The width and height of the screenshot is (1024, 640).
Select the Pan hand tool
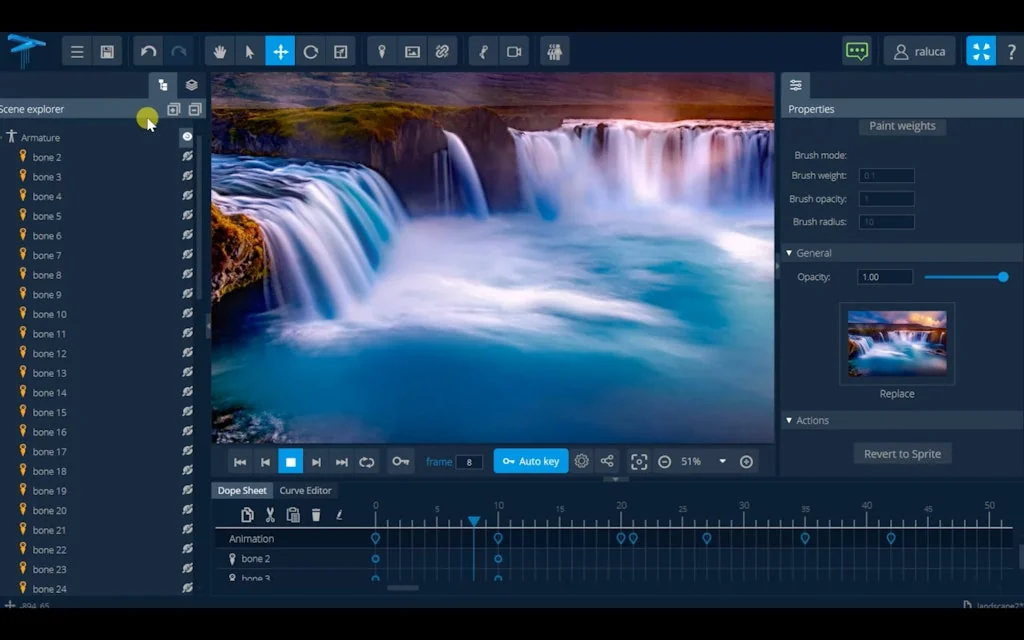pos(221,52)
